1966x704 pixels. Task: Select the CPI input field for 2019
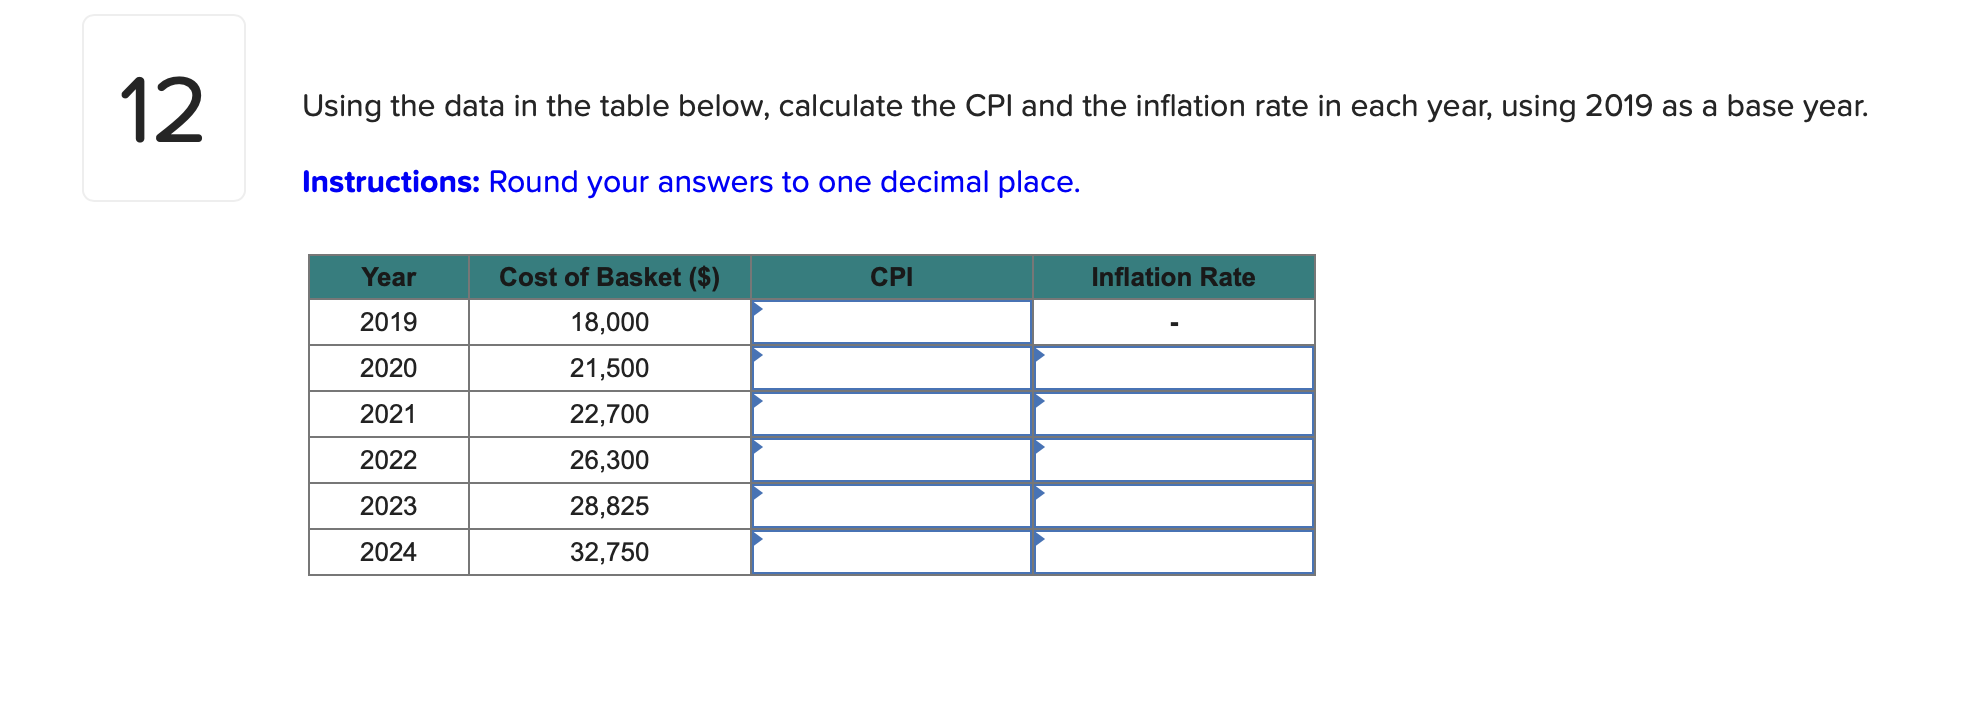[x=893, y=322]
